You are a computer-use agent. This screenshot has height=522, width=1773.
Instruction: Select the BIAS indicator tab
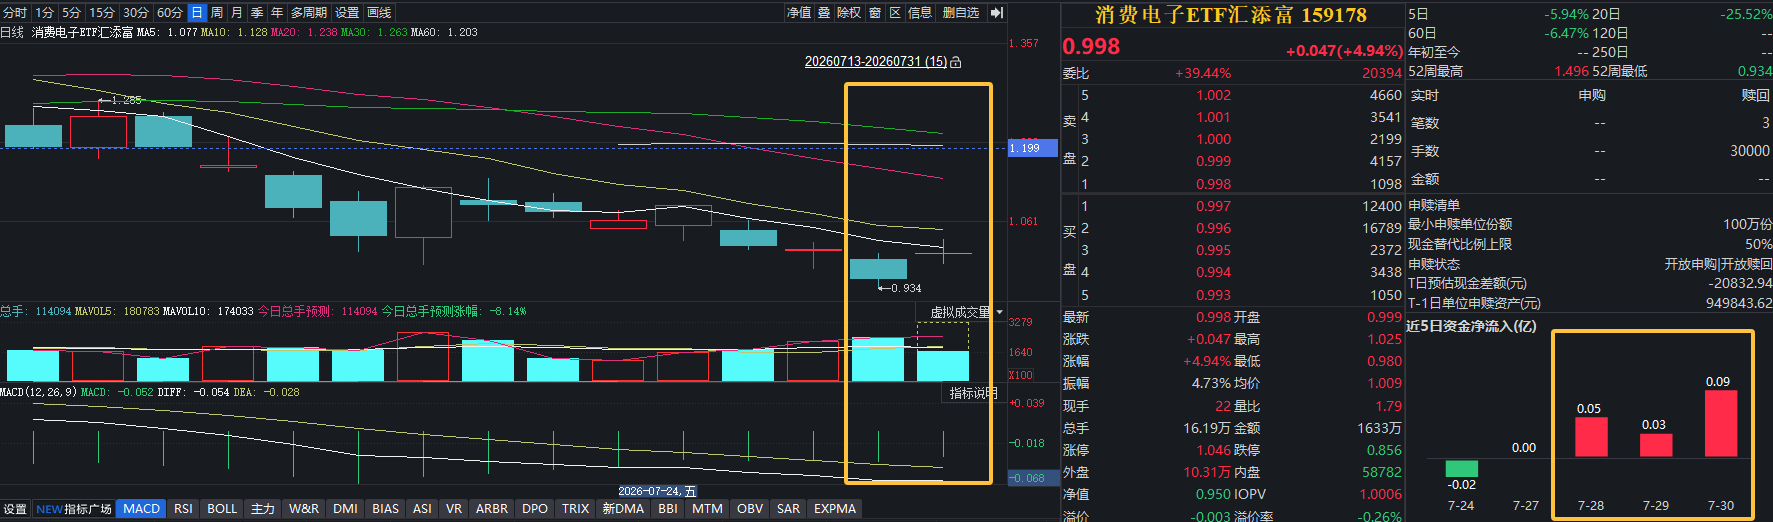[x=385, y=509]
